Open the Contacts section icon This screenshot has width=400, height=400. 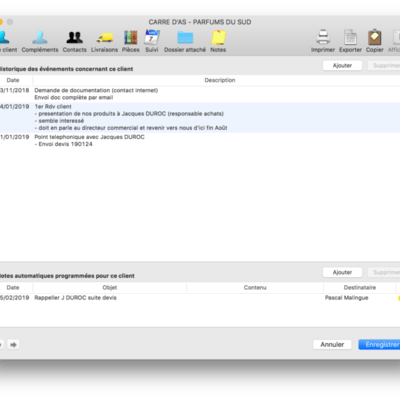point(75,37)
